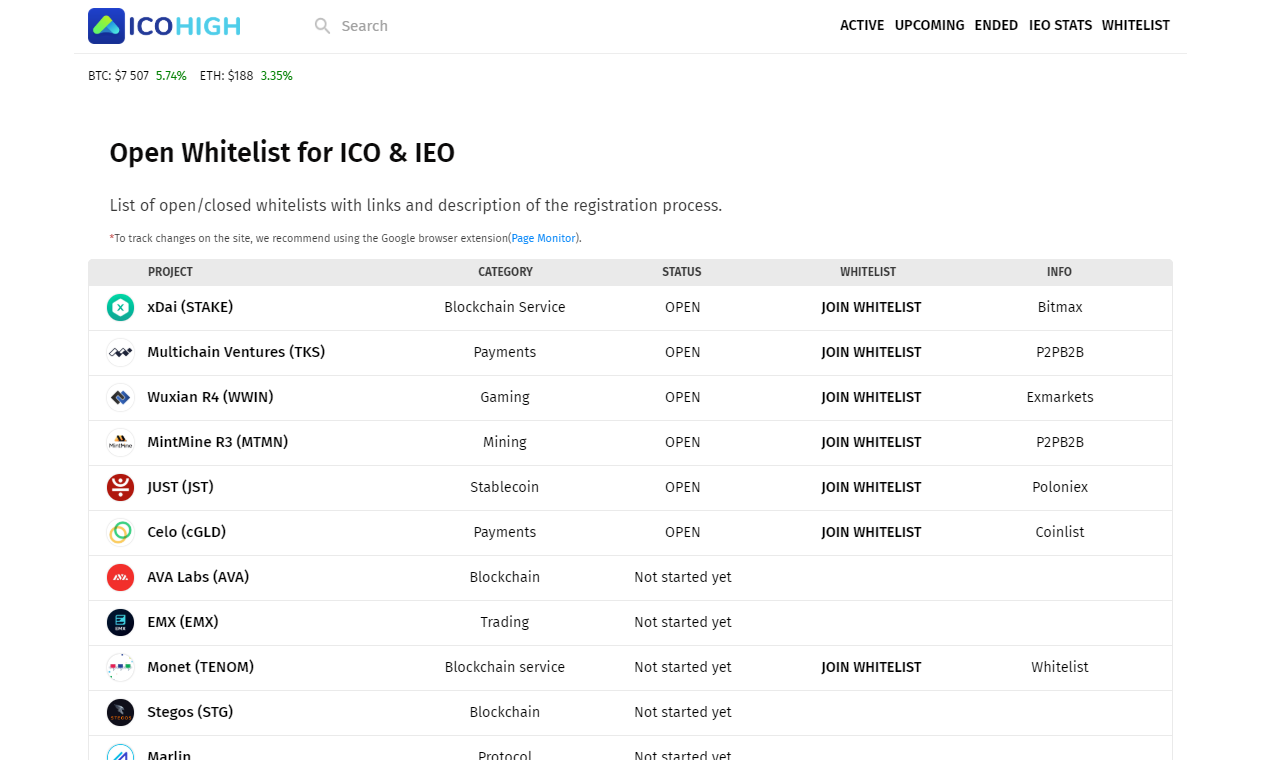Click P2PB2B in the MintMine R3 row
1270x760 pixels.
(1060, 443)
